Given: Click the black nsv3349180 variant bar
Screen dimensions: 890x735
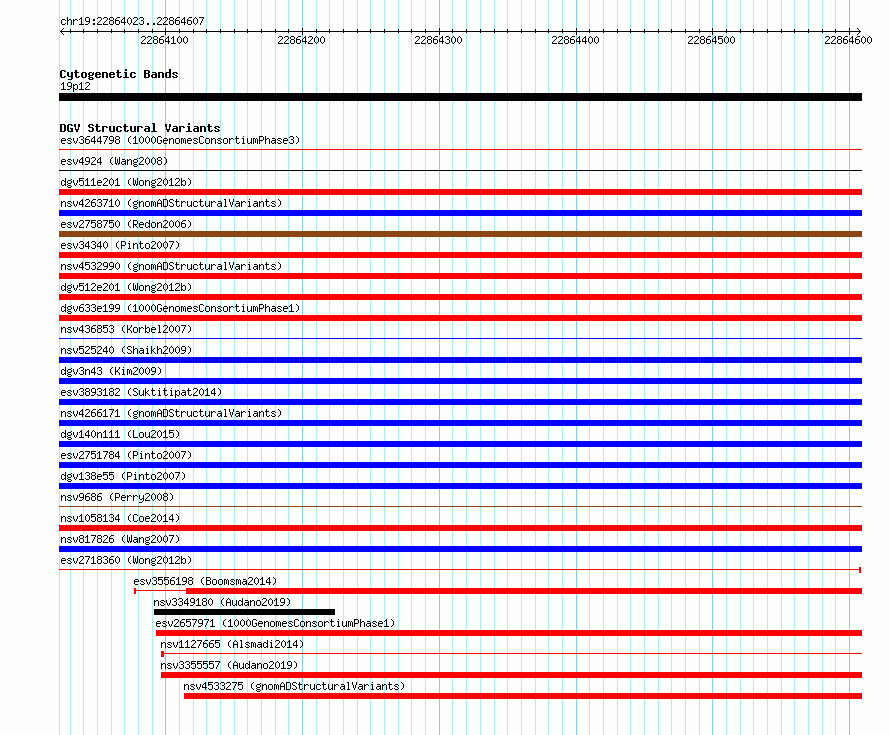Looking at the screenshot, I should [244, 612].
